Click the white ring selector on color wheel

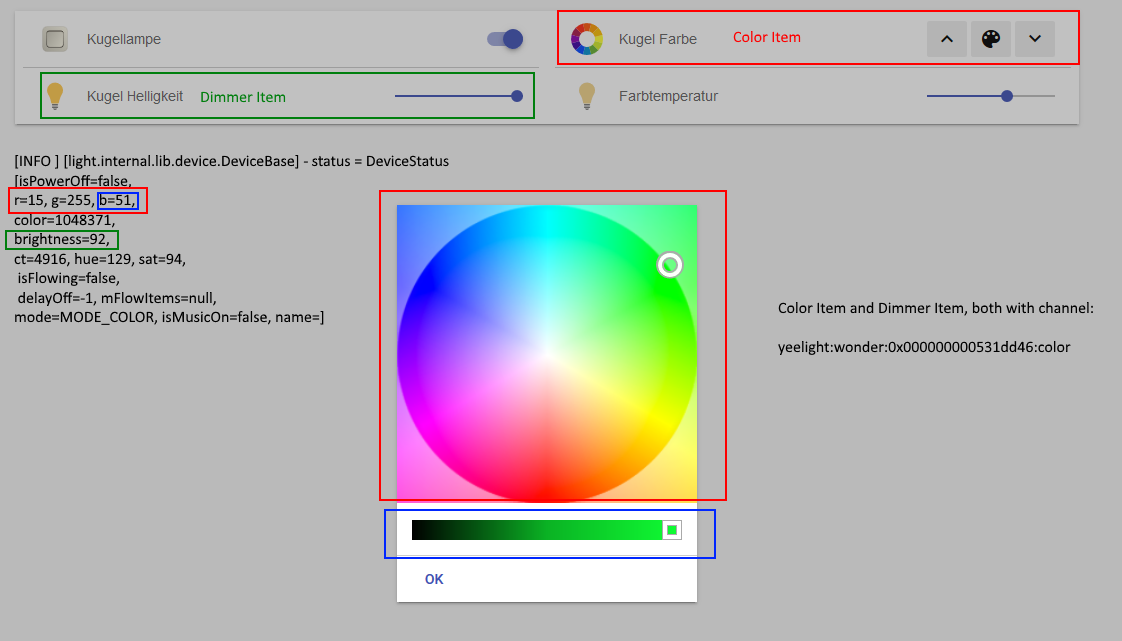click(670, 265)
